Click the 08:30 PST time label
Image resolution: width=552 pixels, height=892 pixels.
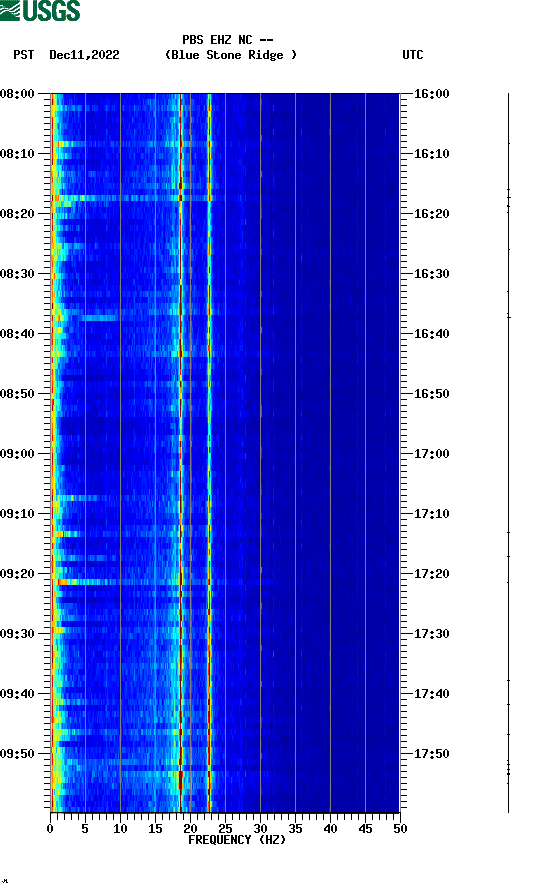coord(18,274)
